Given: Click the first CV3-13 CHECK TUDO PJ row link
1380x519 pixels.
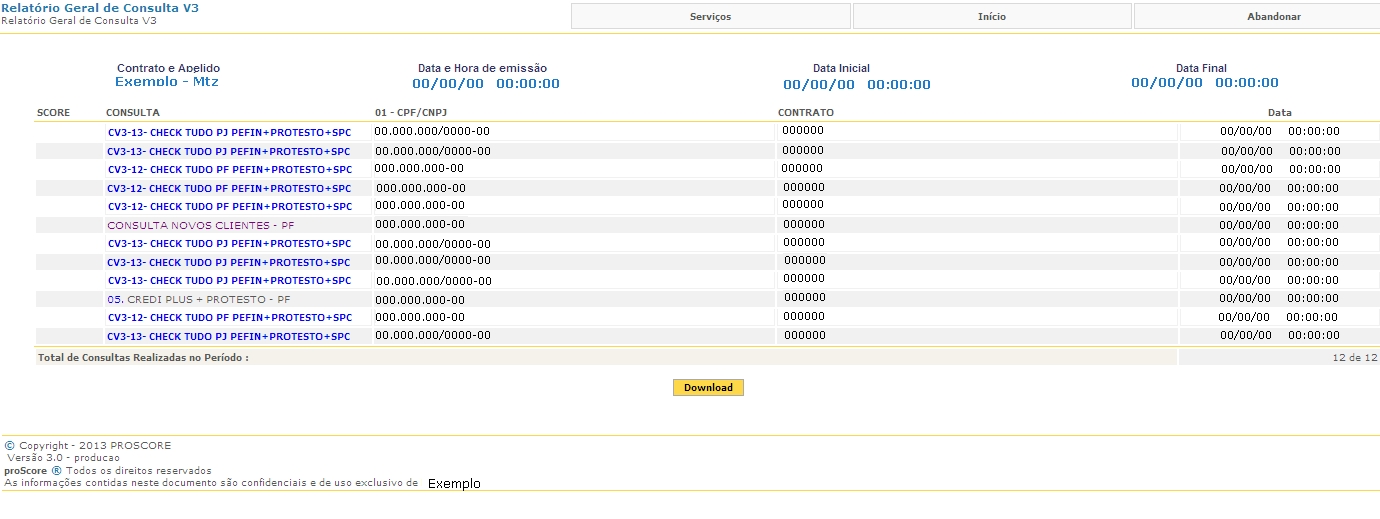Looking at the screenshot, I should (x=229, y=132).
